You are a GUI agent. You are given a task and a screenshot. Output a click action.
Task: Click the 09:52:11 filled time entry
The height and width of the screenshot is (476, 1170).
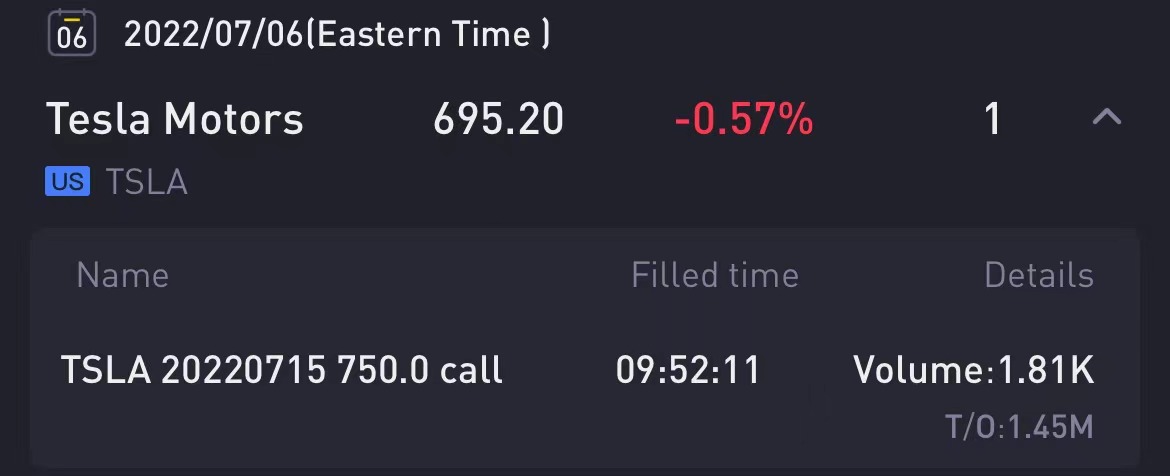[x=688, y=370]
